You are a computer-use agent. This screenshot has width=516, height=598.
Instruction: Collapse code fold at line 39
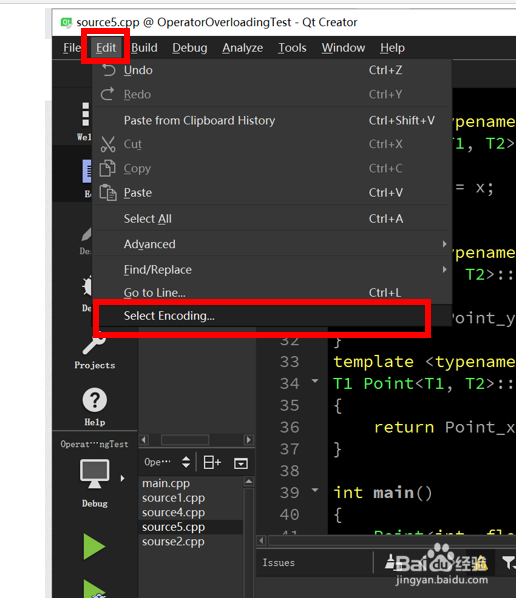click(315, 490)
